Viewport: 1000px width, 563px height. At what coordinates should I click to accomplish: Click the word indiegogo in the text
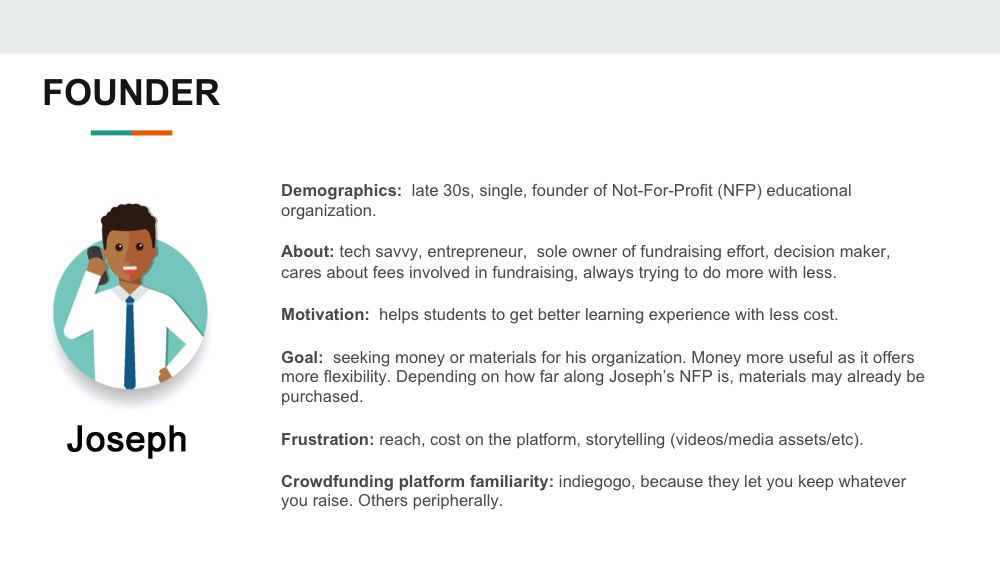(x=595, y=482)
